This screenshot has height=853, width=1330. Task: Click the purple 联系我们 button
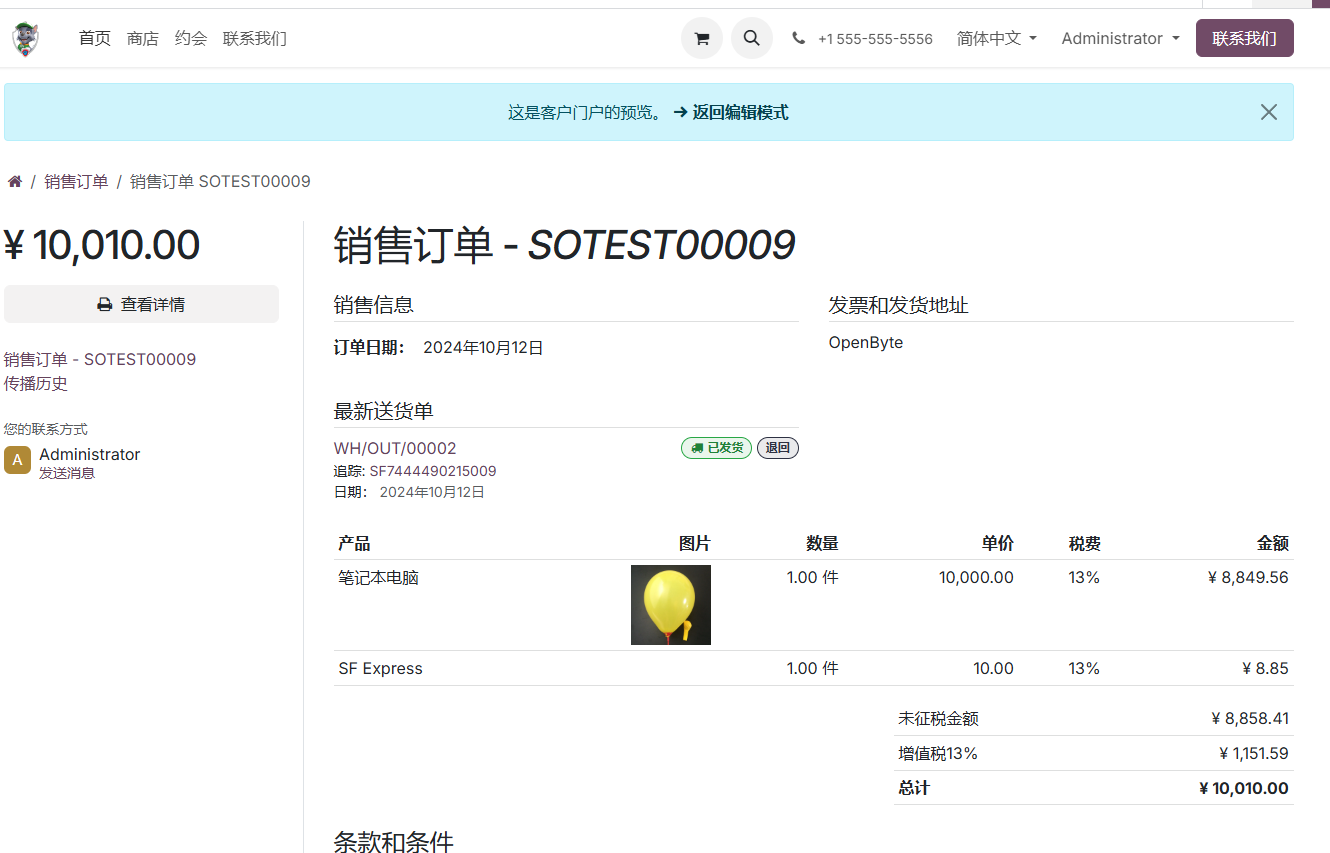click(x=1245, y=39)
